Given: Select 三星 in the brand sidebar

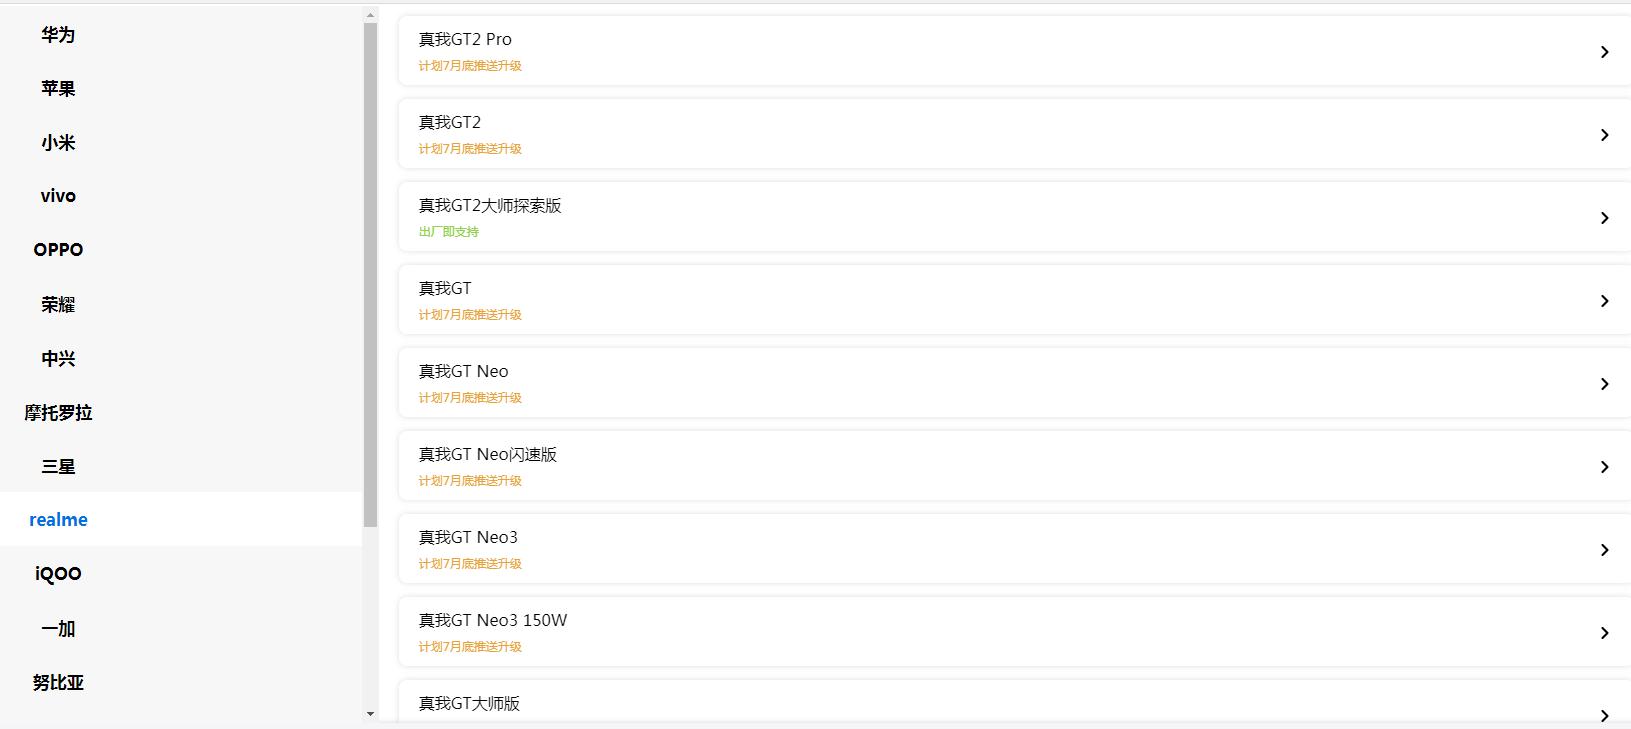Looking at the screenshot, I should click(x=58, y=466).
